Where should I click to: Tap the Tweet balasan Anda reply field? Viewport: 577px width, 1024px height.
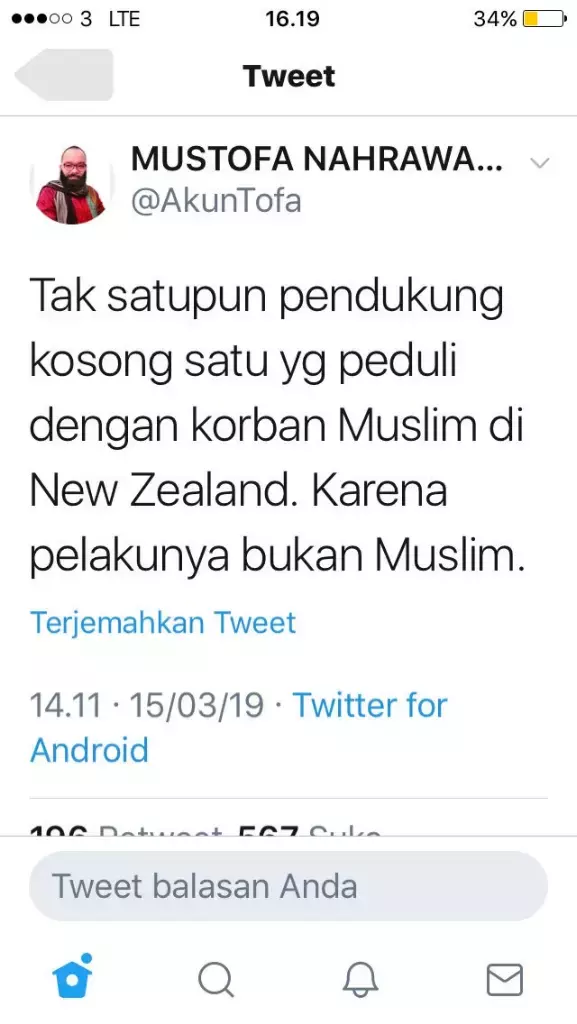[x=288, y=885]
